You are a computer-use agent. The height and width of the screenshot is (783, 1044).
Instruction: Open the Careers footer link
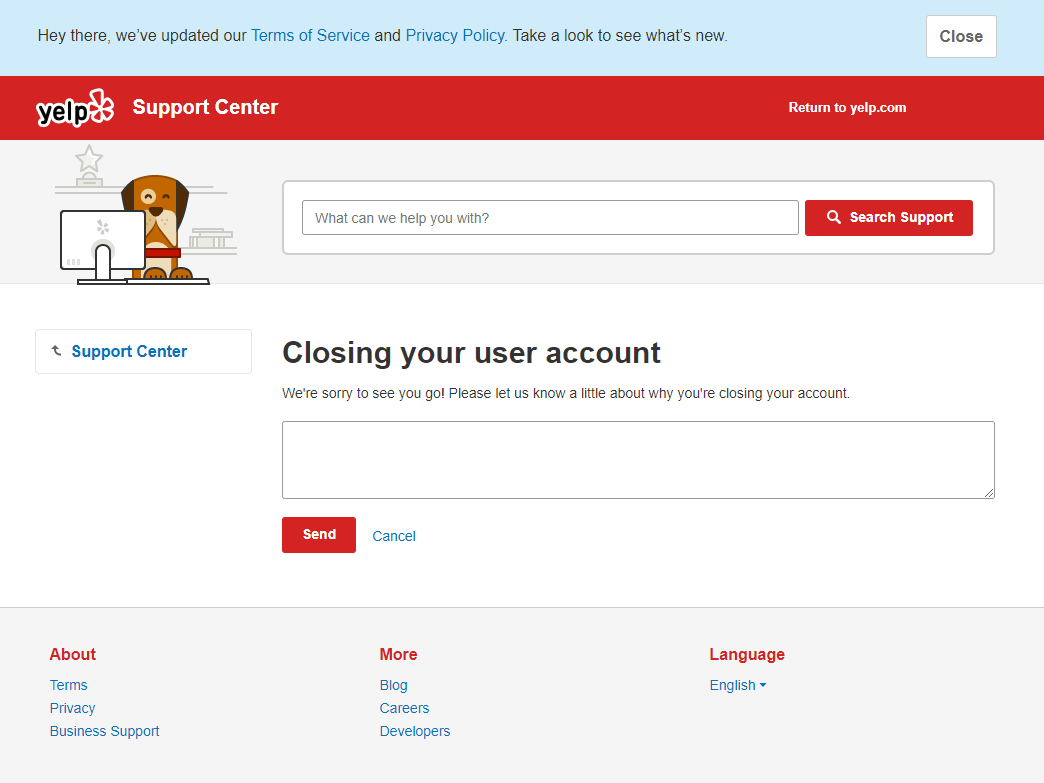coord(404,708)
